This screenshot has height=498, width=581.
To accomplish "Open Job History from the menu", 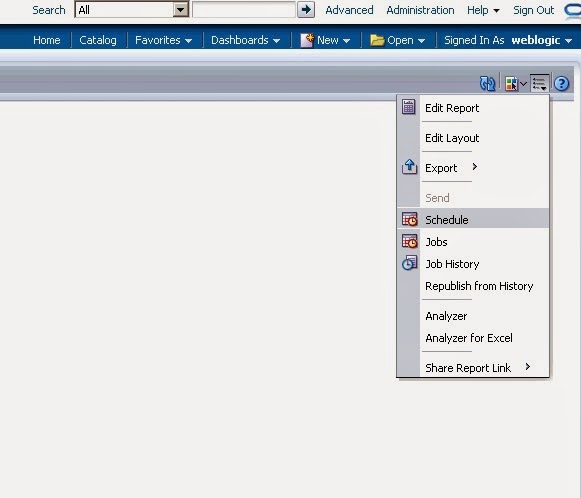I will pos(452,264).
